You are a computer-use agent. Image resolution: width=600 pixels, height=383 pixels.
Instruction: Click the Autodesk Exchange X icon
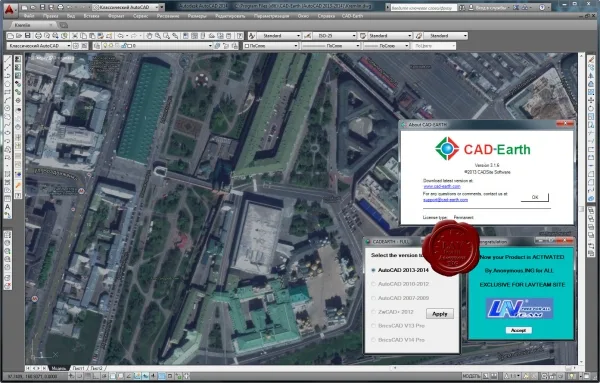[x=515, y=7]
